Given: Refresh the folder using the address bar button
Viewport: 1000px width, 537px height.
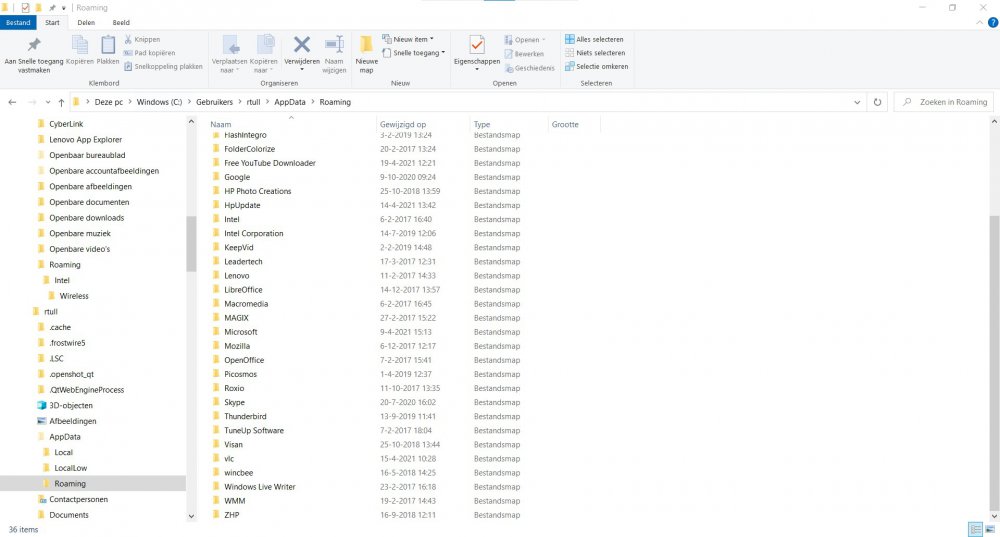Looking at the screenshot, I should (x=877, y=102).
